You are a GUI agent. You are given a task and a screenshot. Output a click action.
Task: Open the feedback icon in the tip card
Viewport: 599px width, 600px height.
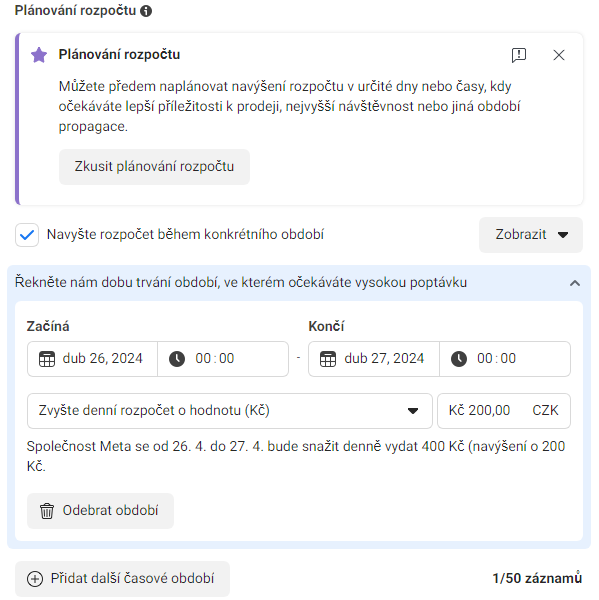[x=519, y=55]
